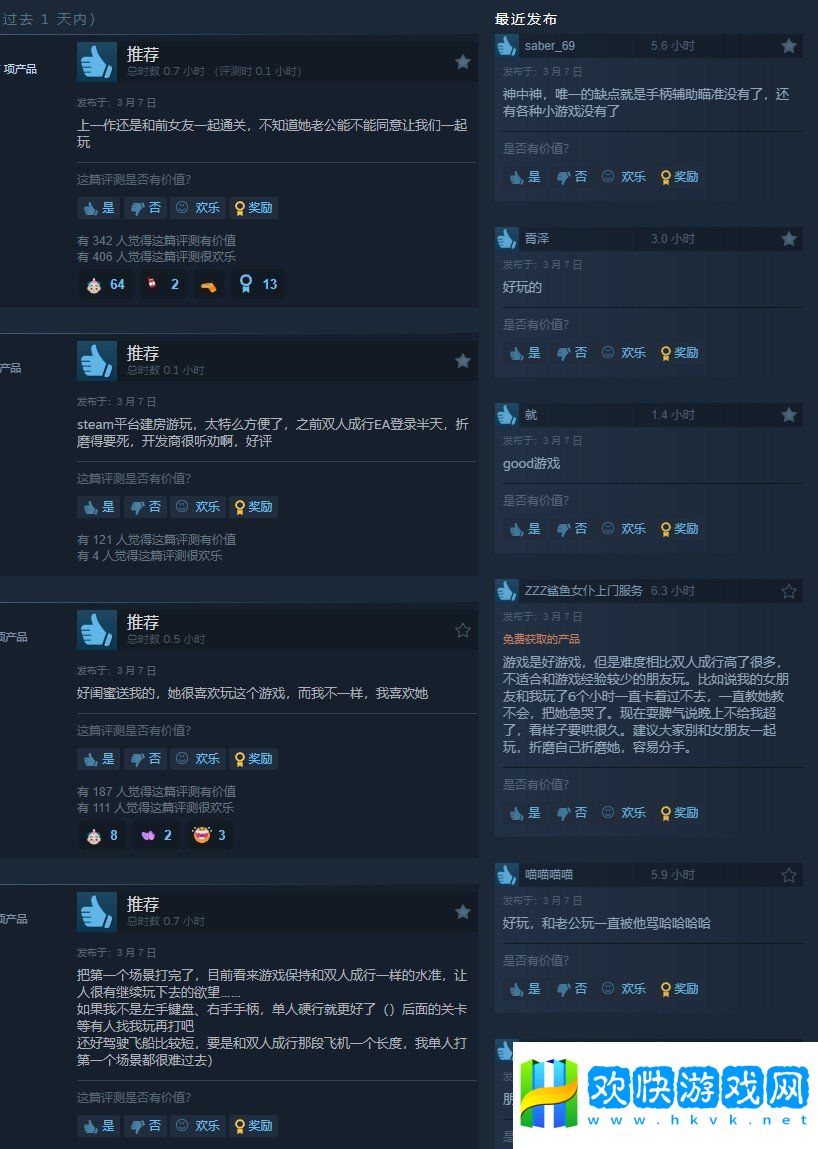Click the 欢快游戏网 watermark logo
818x1149 pixels.
click(x=665, y=1094)
